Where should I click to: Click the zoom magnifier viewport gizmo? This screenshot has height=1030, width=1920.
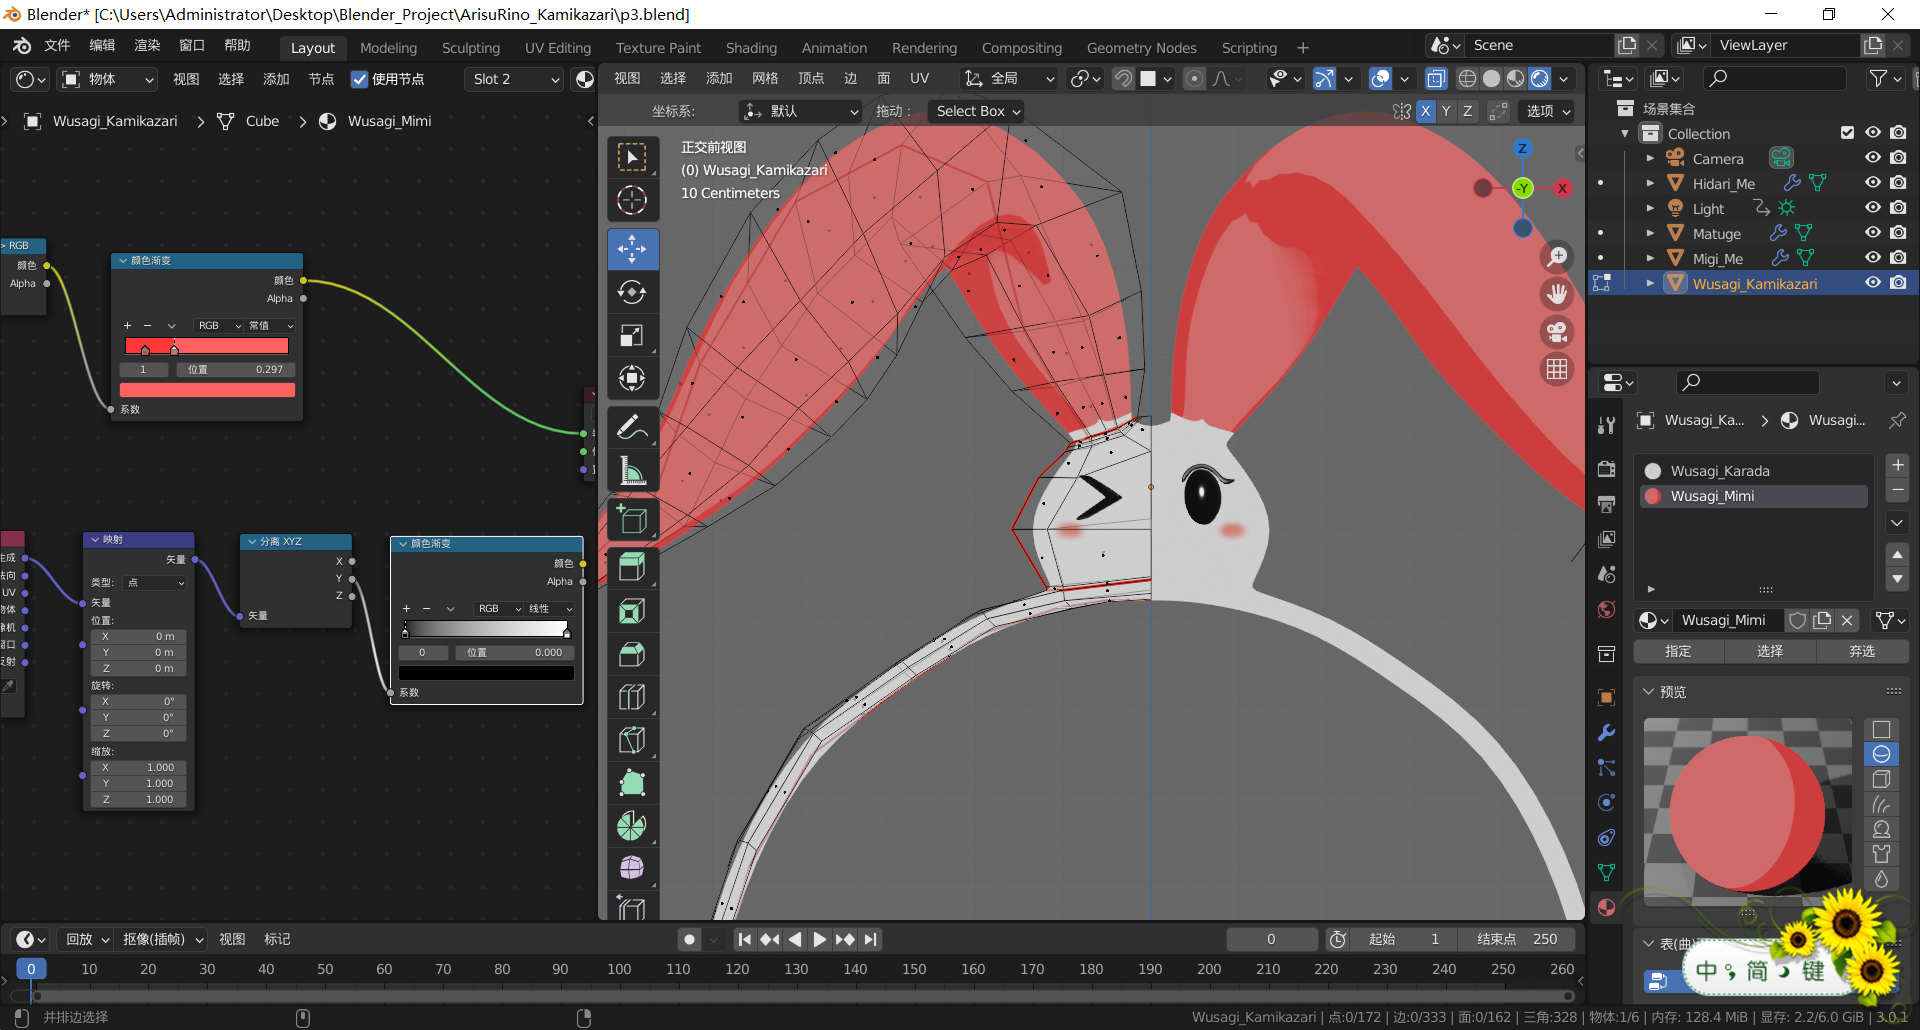[1557, 257]
